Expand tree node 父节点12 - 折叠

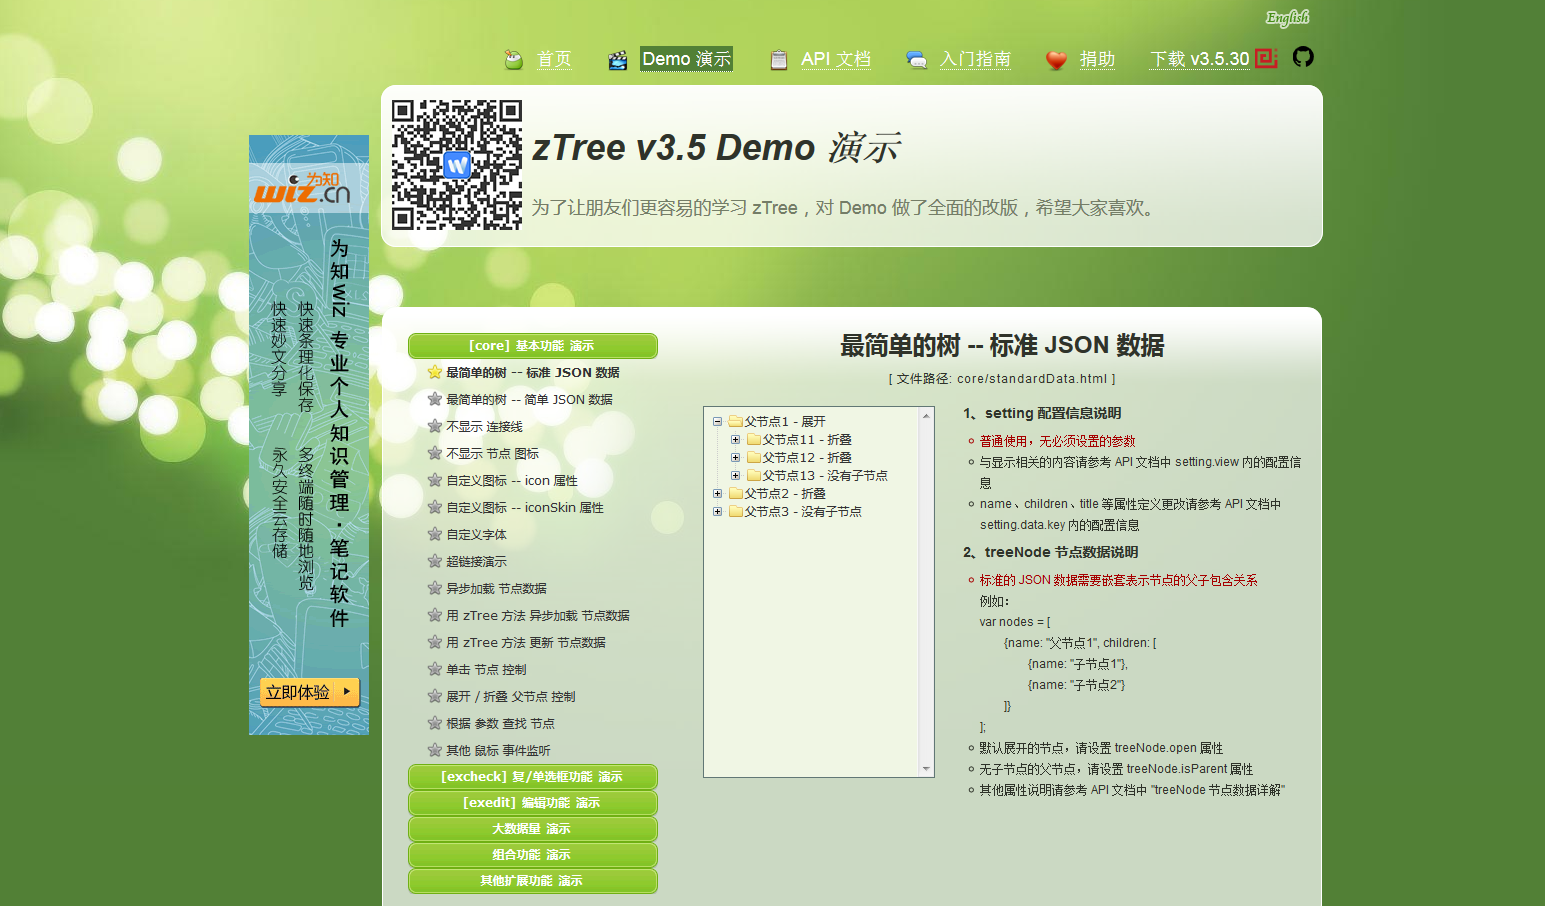point(735,458)
